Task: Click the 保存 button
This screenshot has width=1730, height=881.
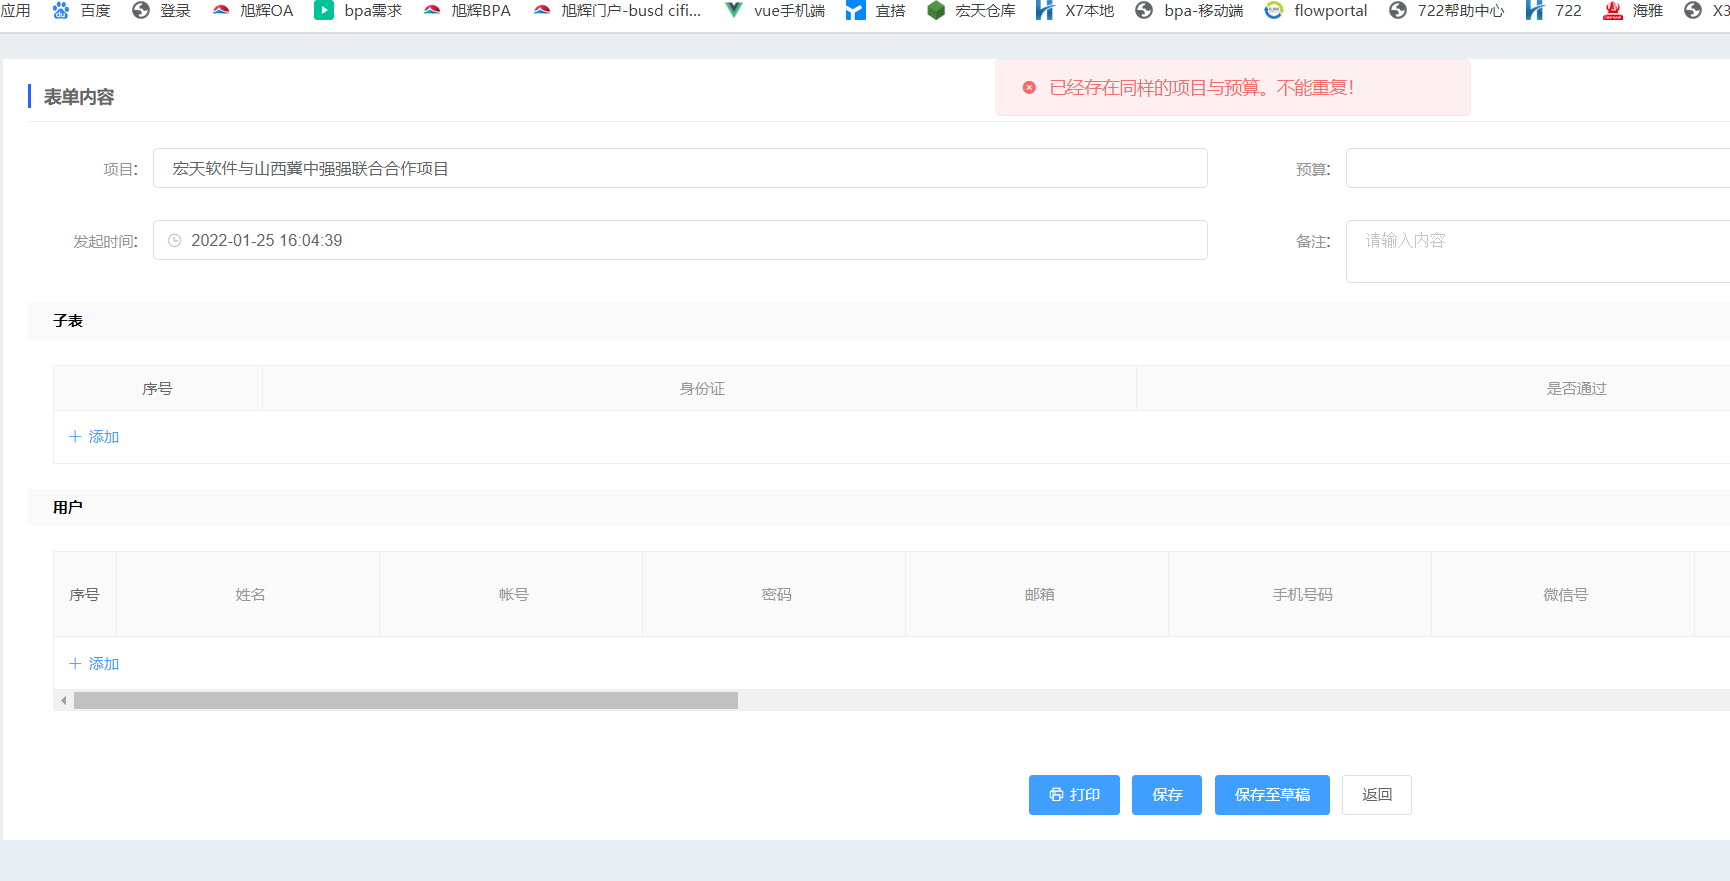Action: (1167, 795)
